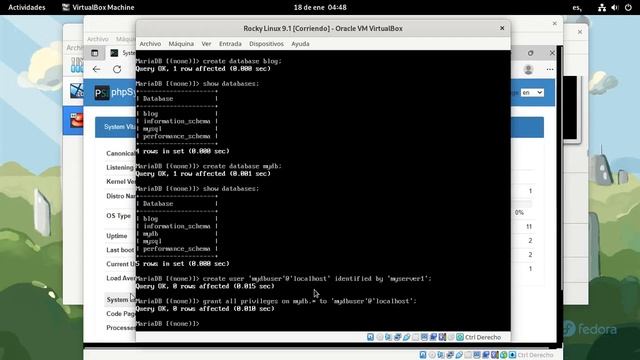Click the "create database mydb;" command line
Image resolution: width=640 pixels, height=360 pixels.
tap(209, 166)
